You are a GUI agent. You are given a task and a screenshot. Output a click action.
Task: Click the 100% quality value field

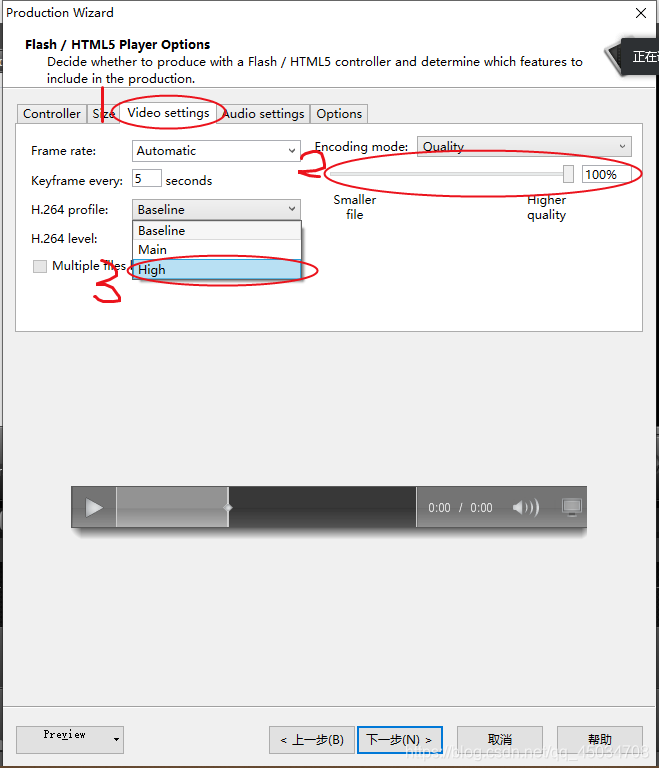click(x=606, y=175)
